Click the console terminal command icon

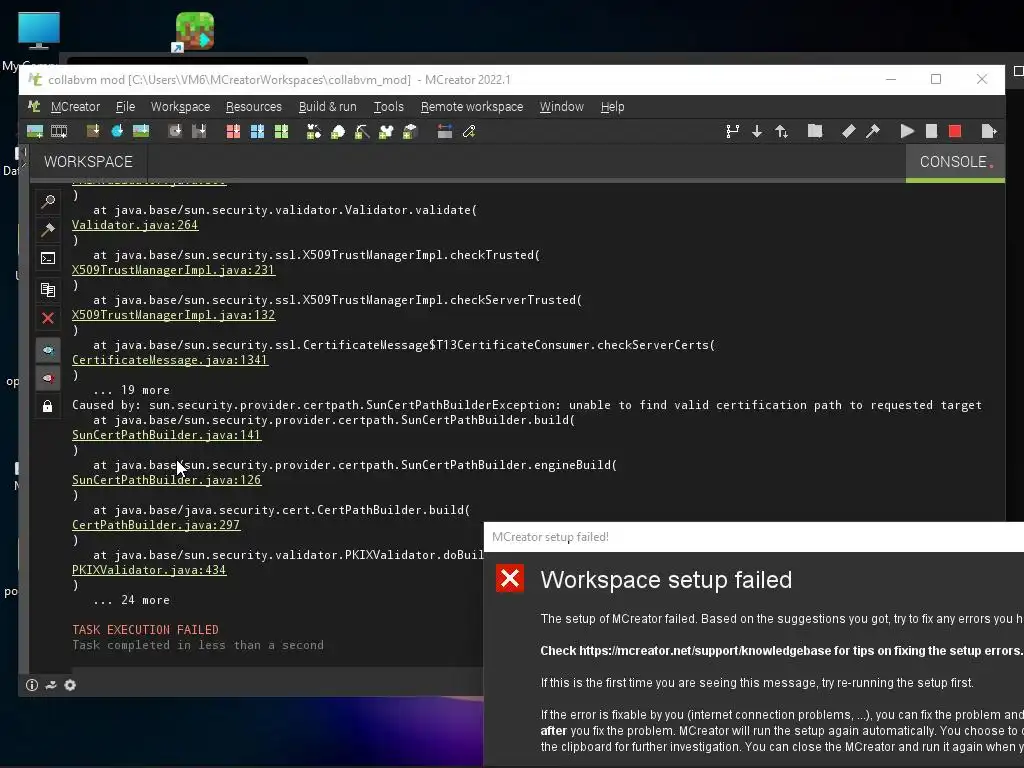(48, 259)
